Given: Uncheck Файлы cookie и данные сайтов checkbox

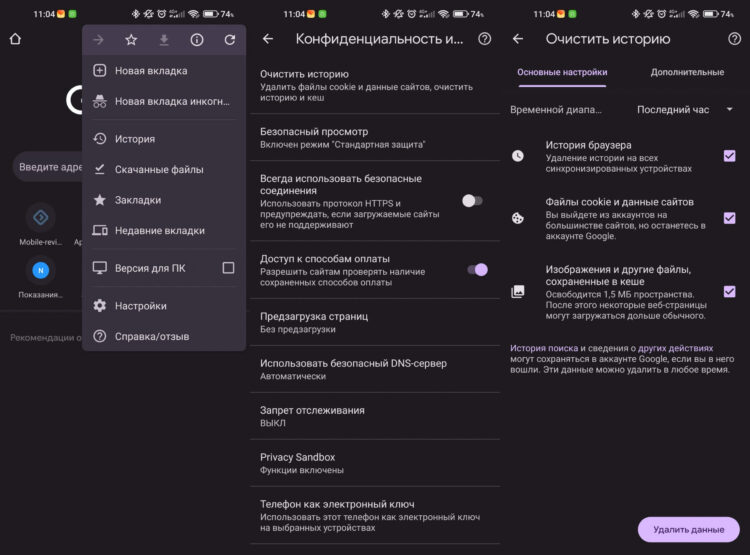Looking at the screenshot, I should click(x=729, y=218).
